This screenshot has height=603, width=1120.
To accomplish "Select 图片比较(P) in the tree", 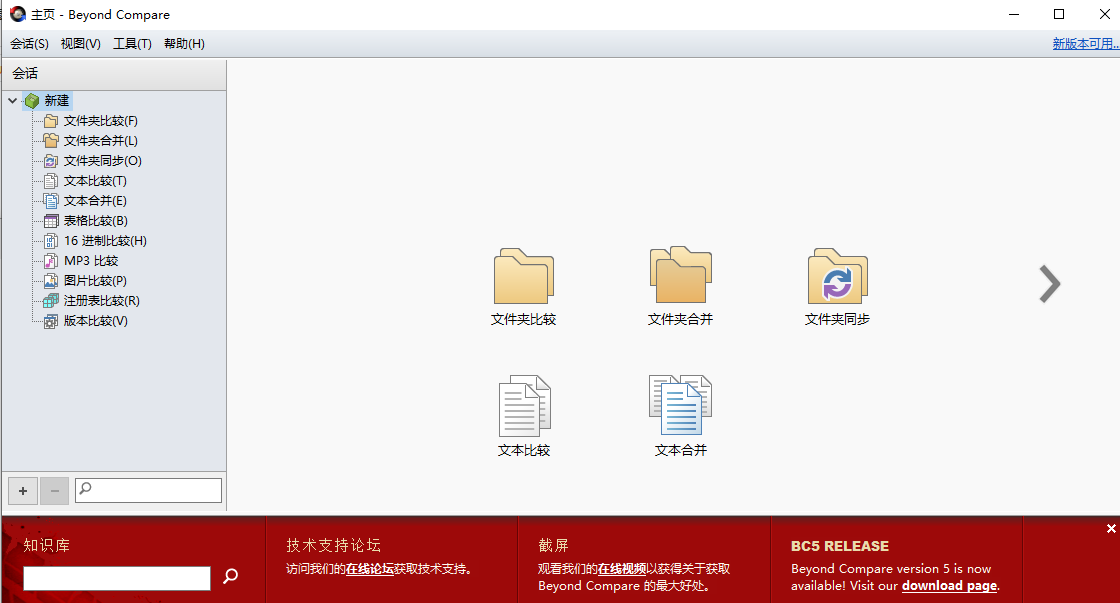I will coord(95,281).
